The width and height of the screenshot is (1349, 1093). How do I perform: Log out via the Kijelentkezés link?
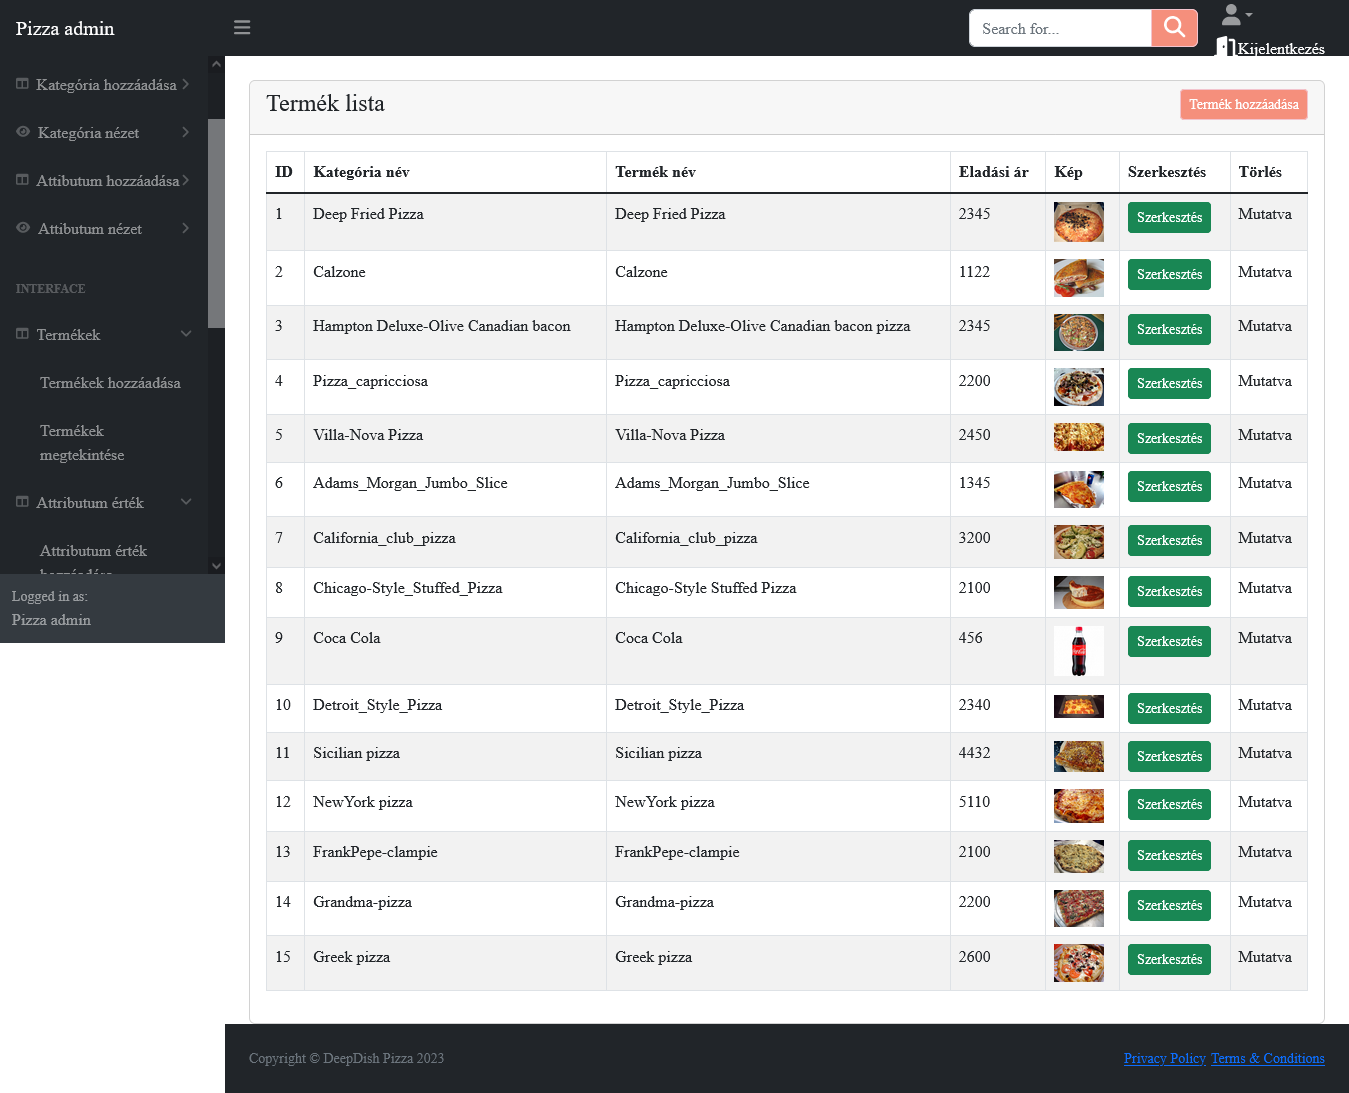pos(1281,49)
